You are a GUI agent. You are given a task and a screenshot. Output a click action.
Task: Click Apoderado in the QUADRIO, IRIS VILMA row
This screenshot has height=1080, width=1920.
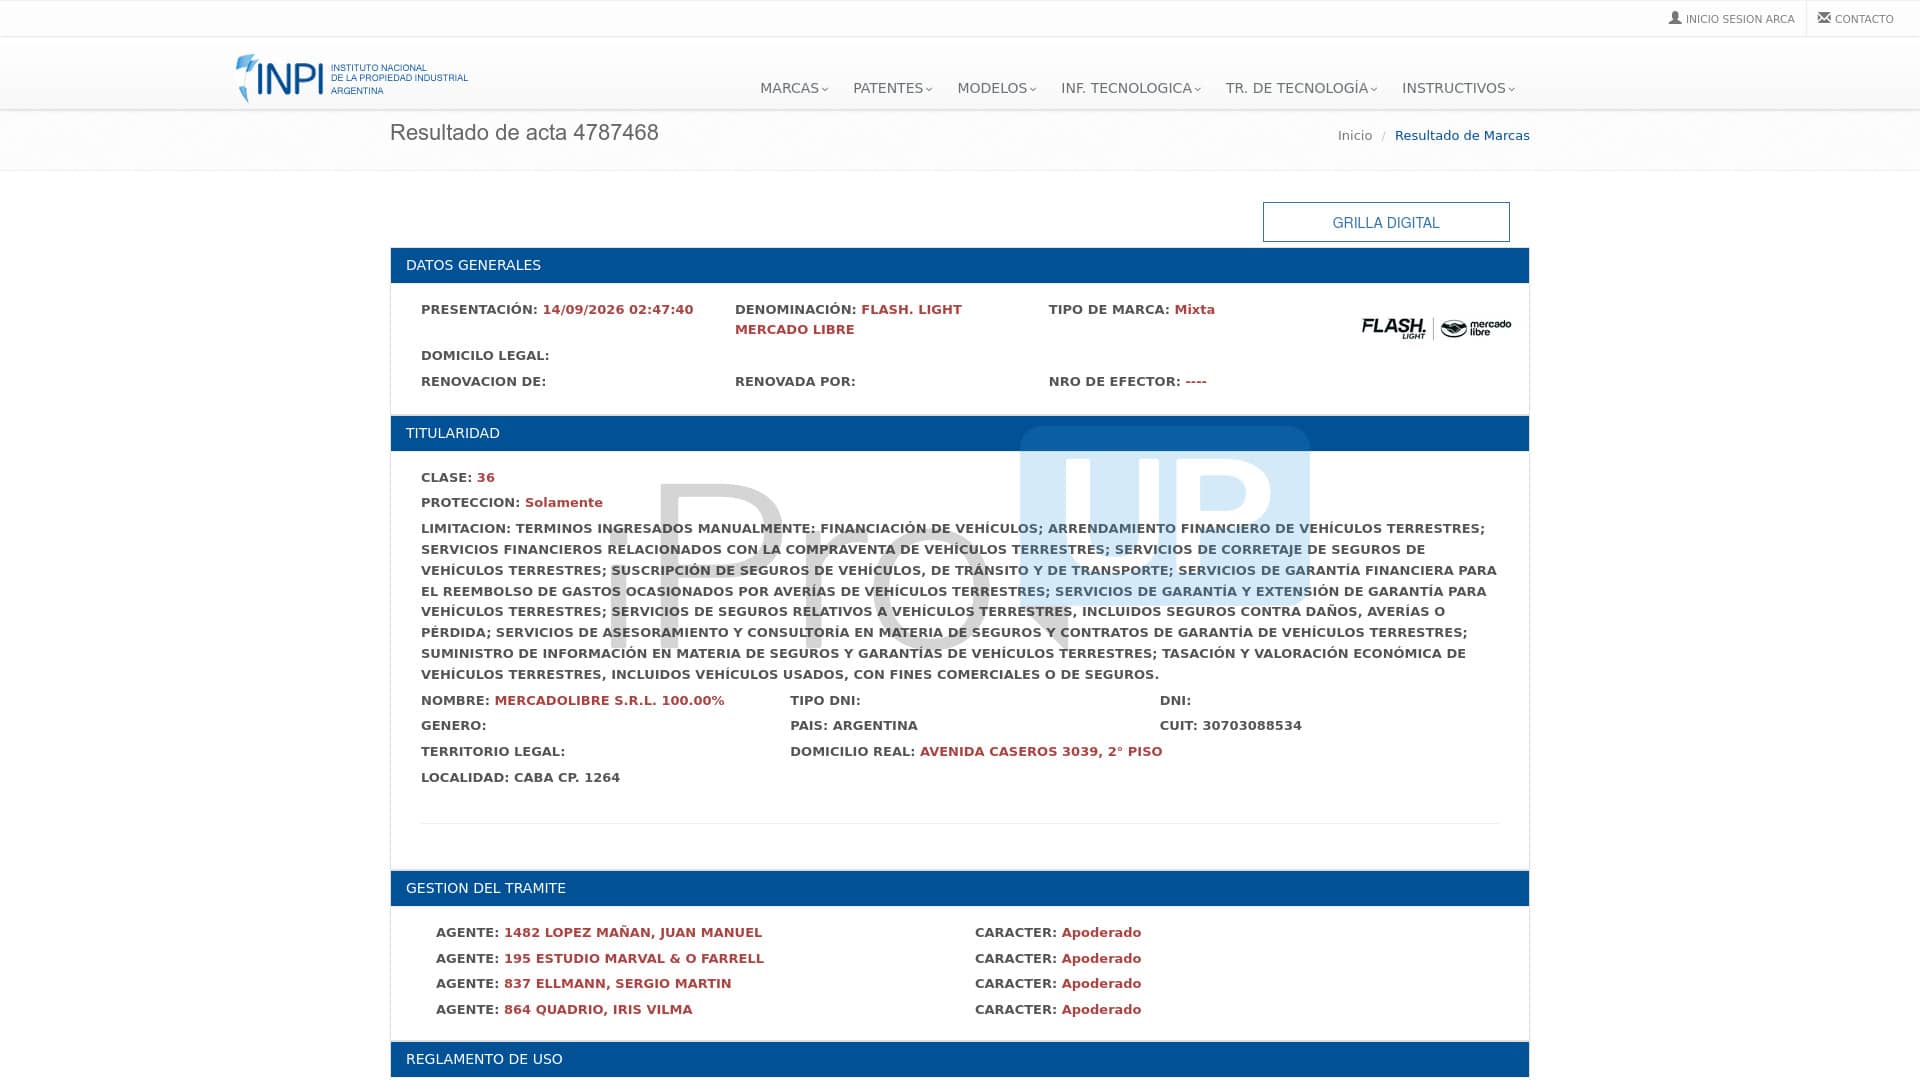[x=1101, y=1010]
